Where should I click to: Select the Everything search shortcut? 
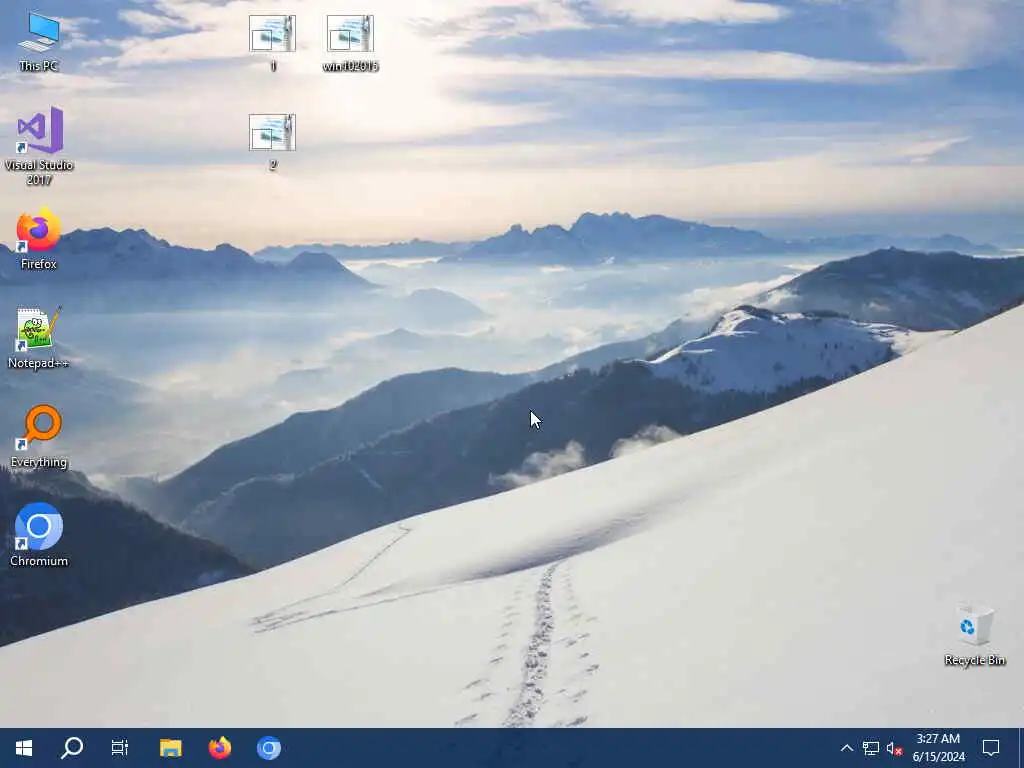click(39, 436)
